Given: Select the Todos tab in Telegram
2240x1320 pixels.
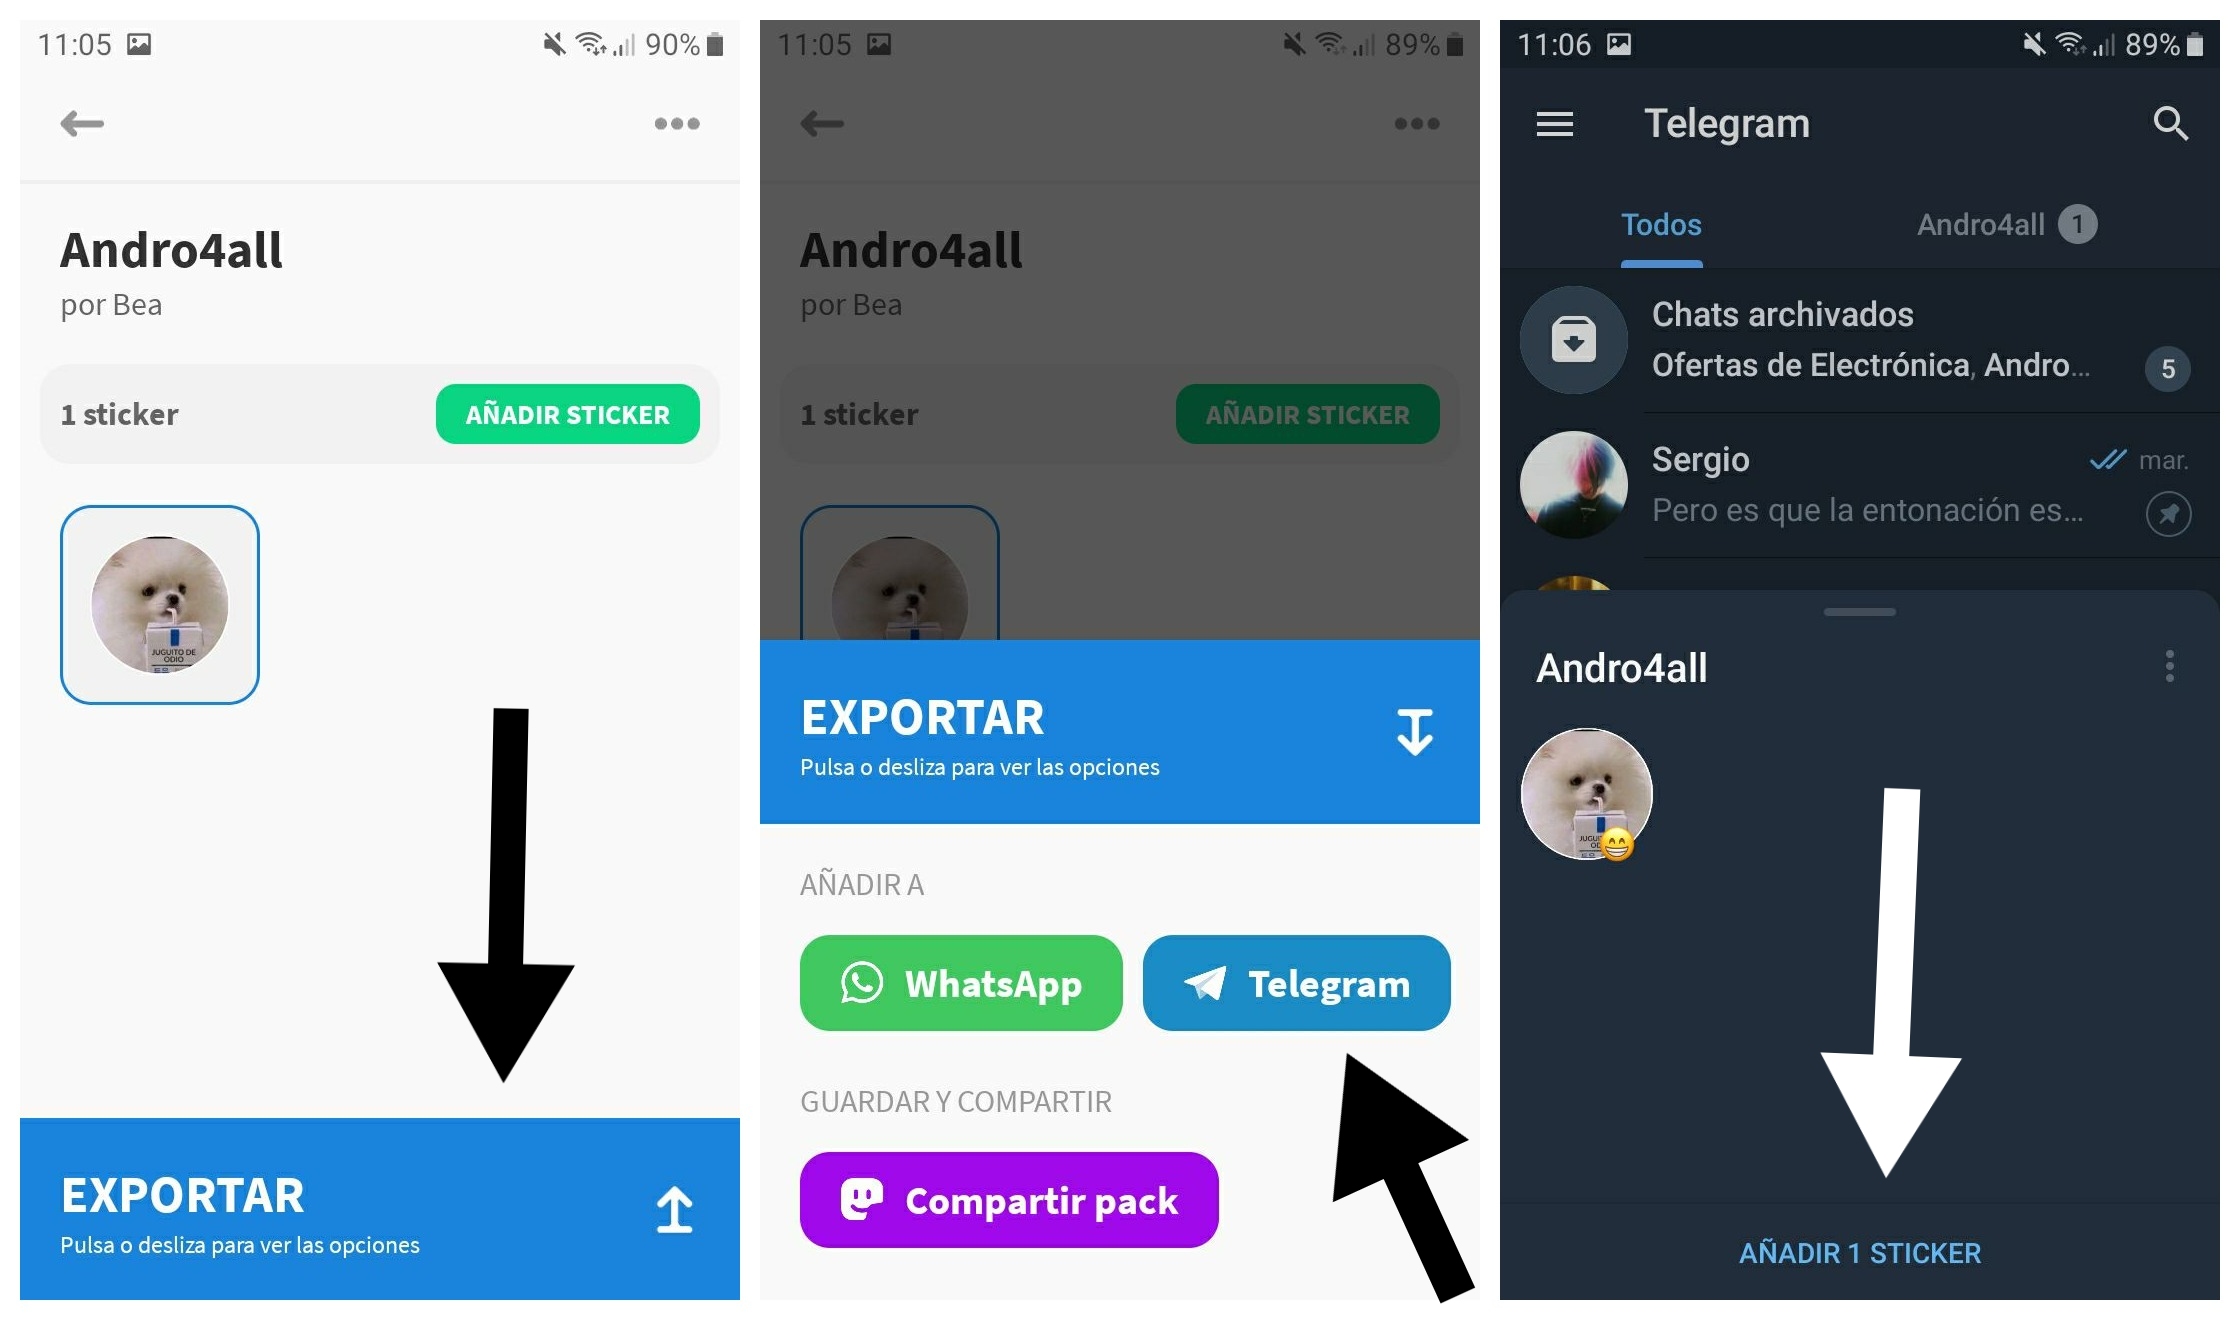Looking at the screenshot, I should [1662, 222].
